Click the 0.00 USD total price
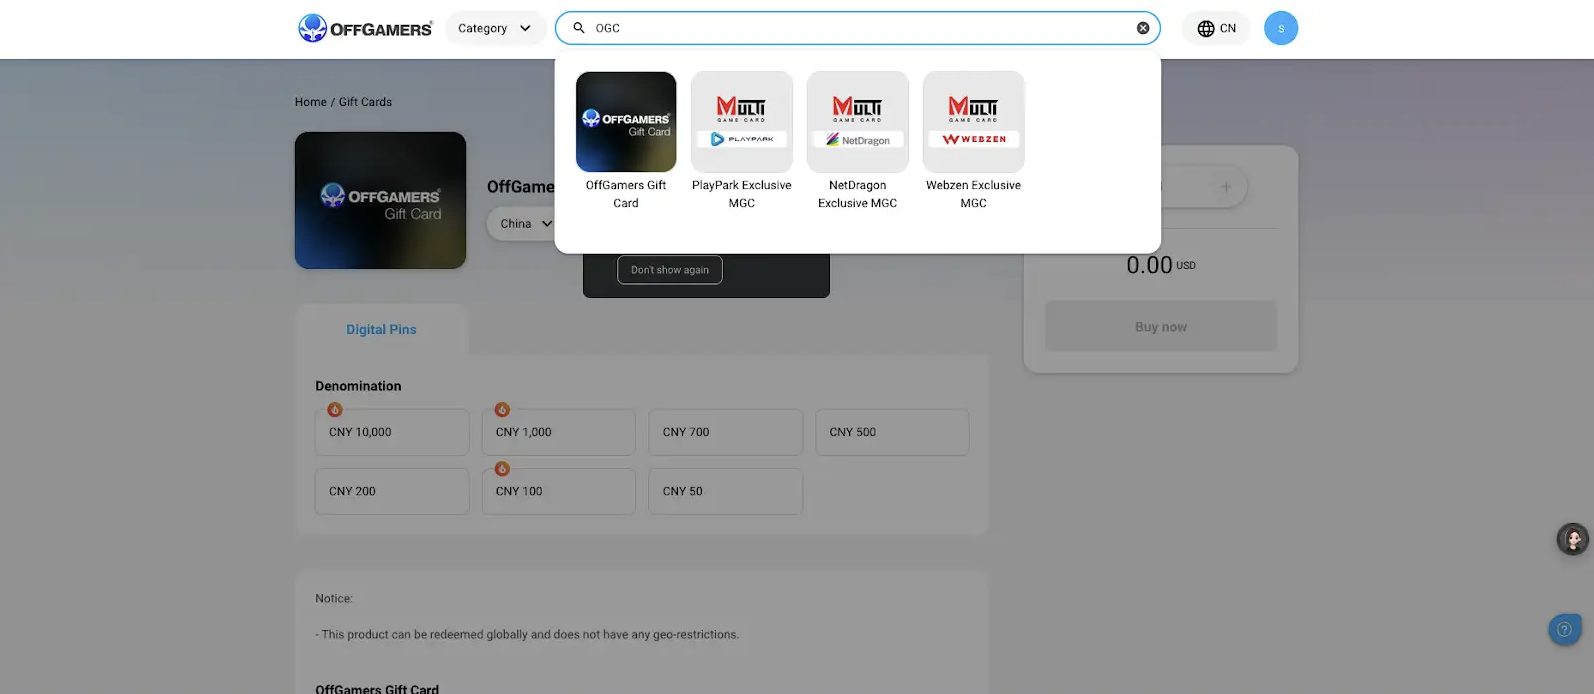Screen dimensions: 1594x694 [1161, 265]
